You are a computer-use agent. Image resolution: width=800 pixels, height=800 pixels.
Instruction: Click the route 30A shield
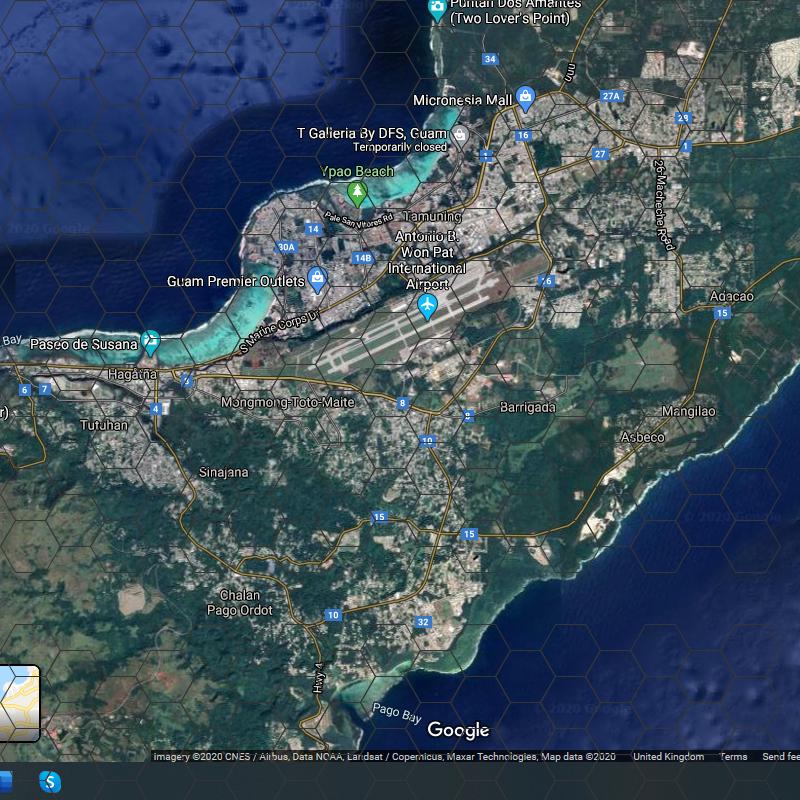click(286, 247)
